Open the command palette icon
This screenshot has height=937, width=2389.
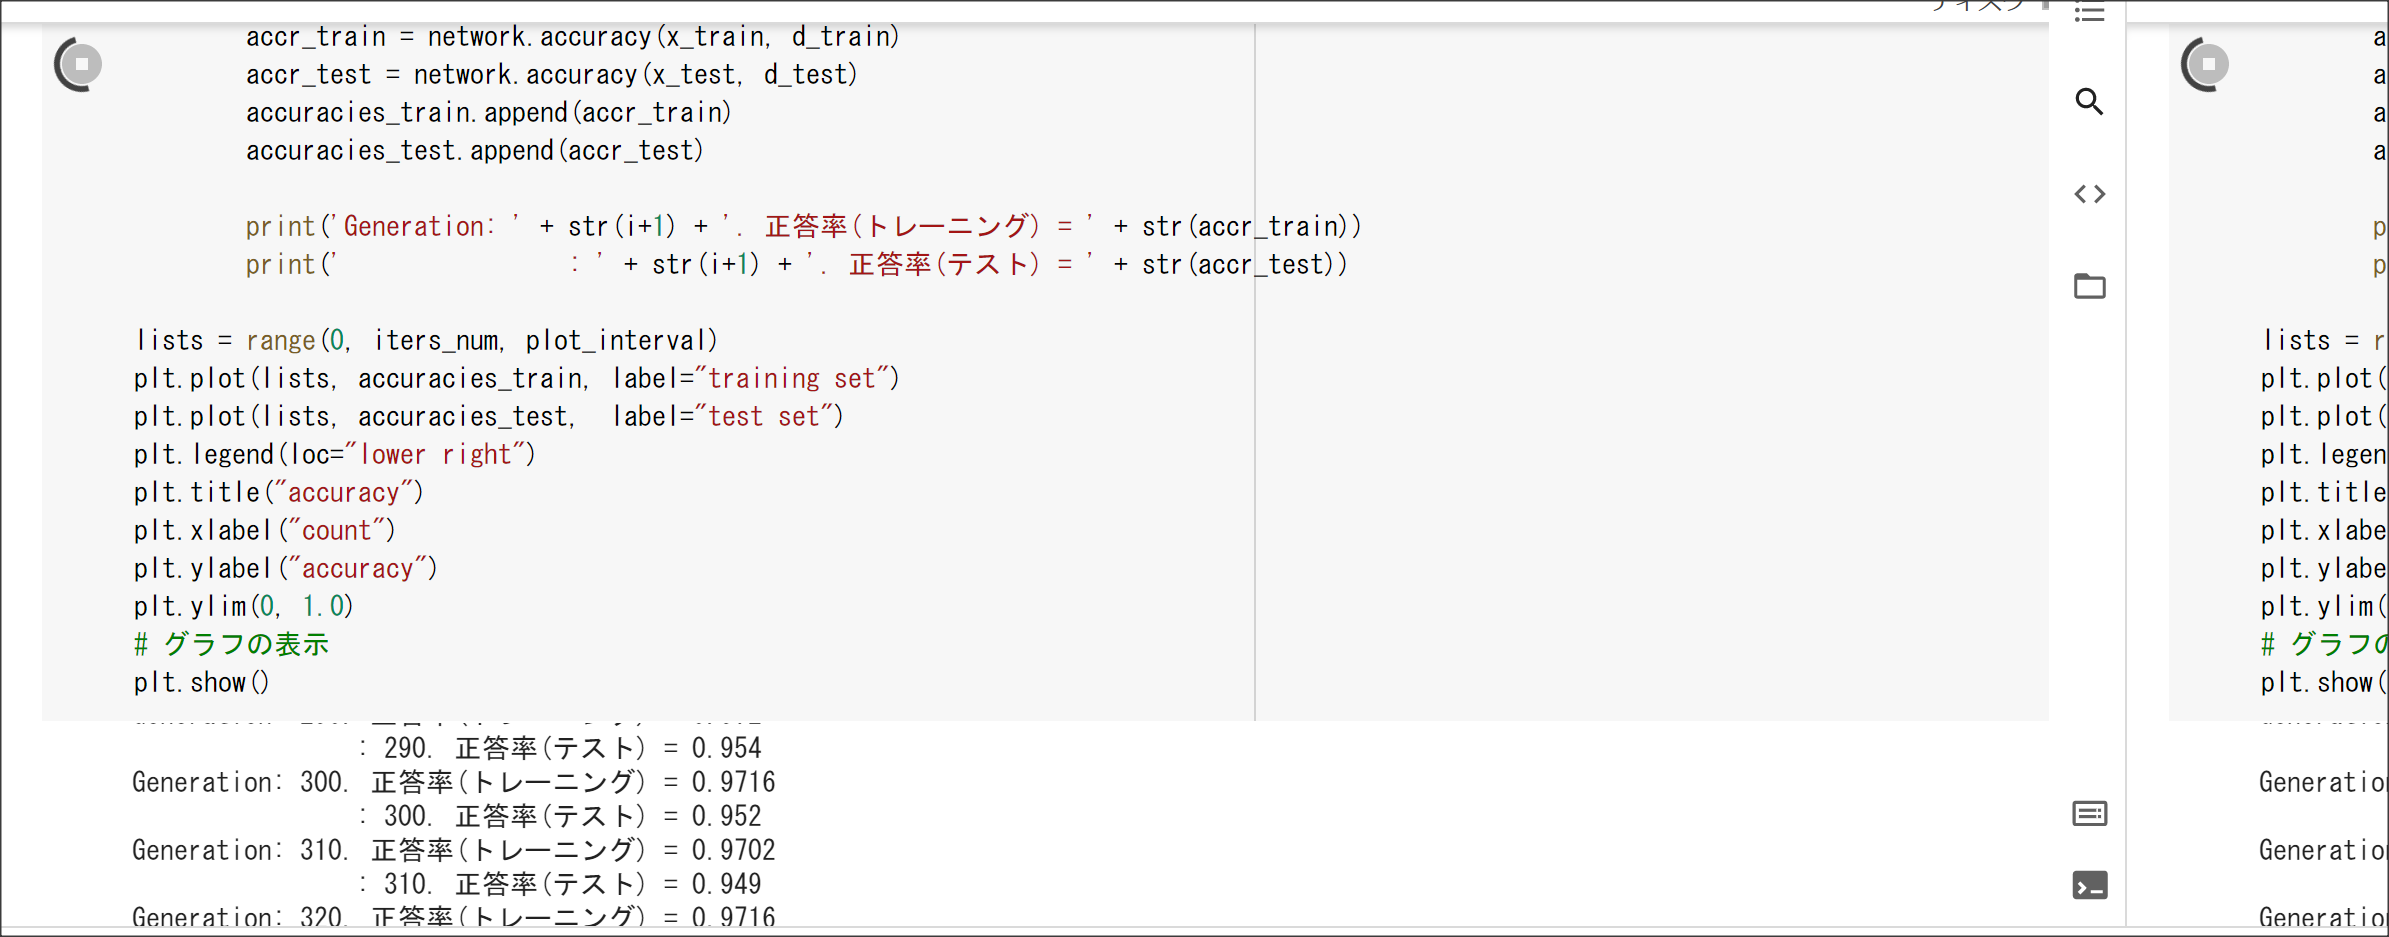[x=2089, y=814]
